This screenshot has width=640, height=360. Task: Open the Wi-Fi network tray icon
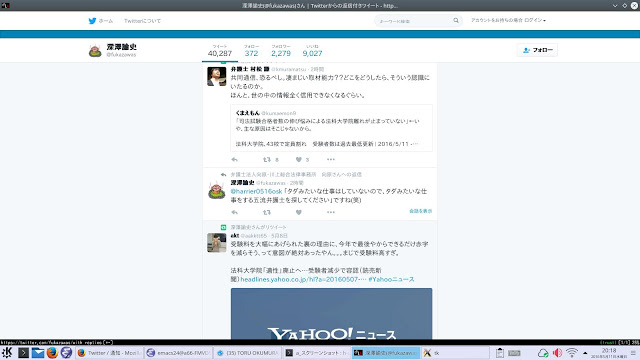tap(572, 353)
